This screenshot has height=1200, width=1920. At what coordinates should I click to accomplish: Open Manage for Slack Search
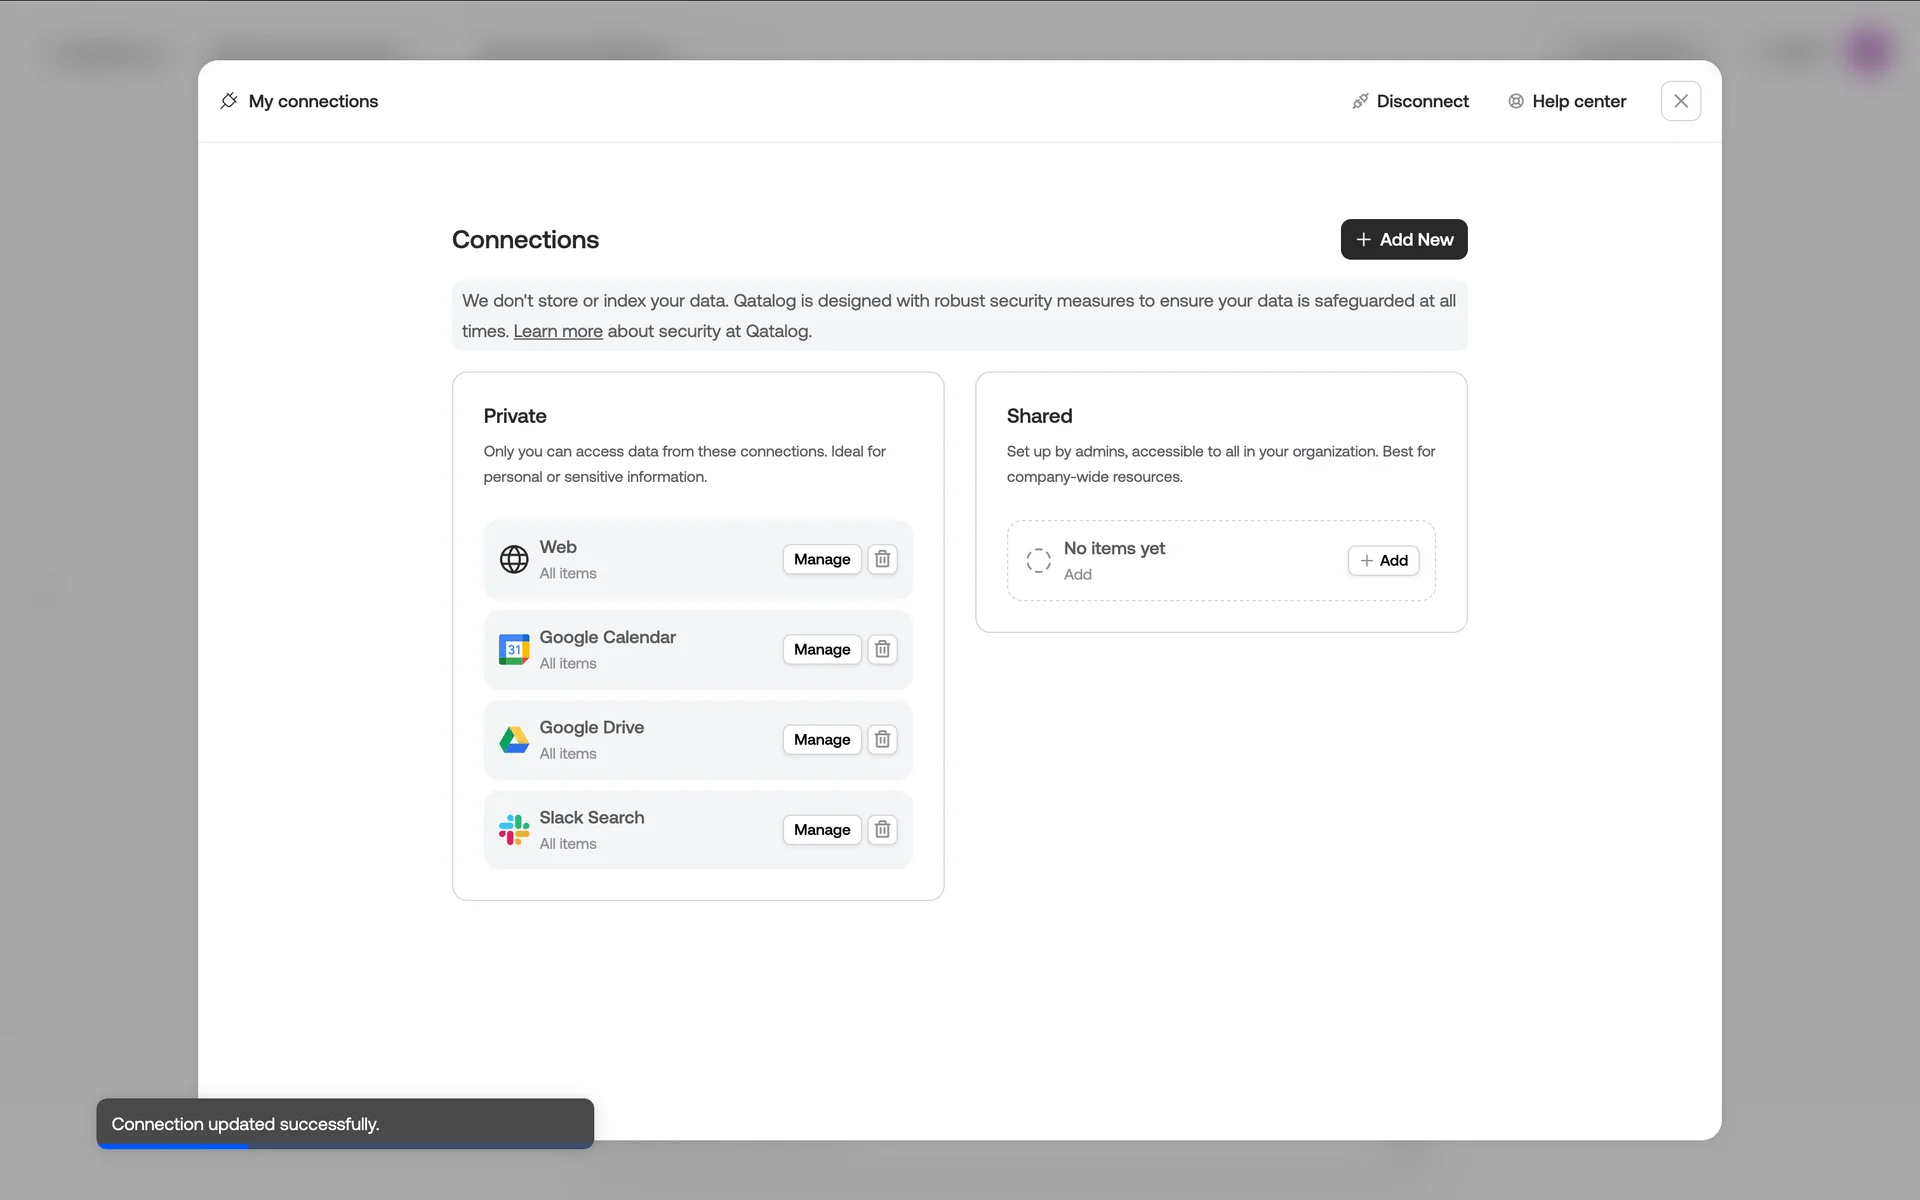pyautogui.click(x=821, y=829)
